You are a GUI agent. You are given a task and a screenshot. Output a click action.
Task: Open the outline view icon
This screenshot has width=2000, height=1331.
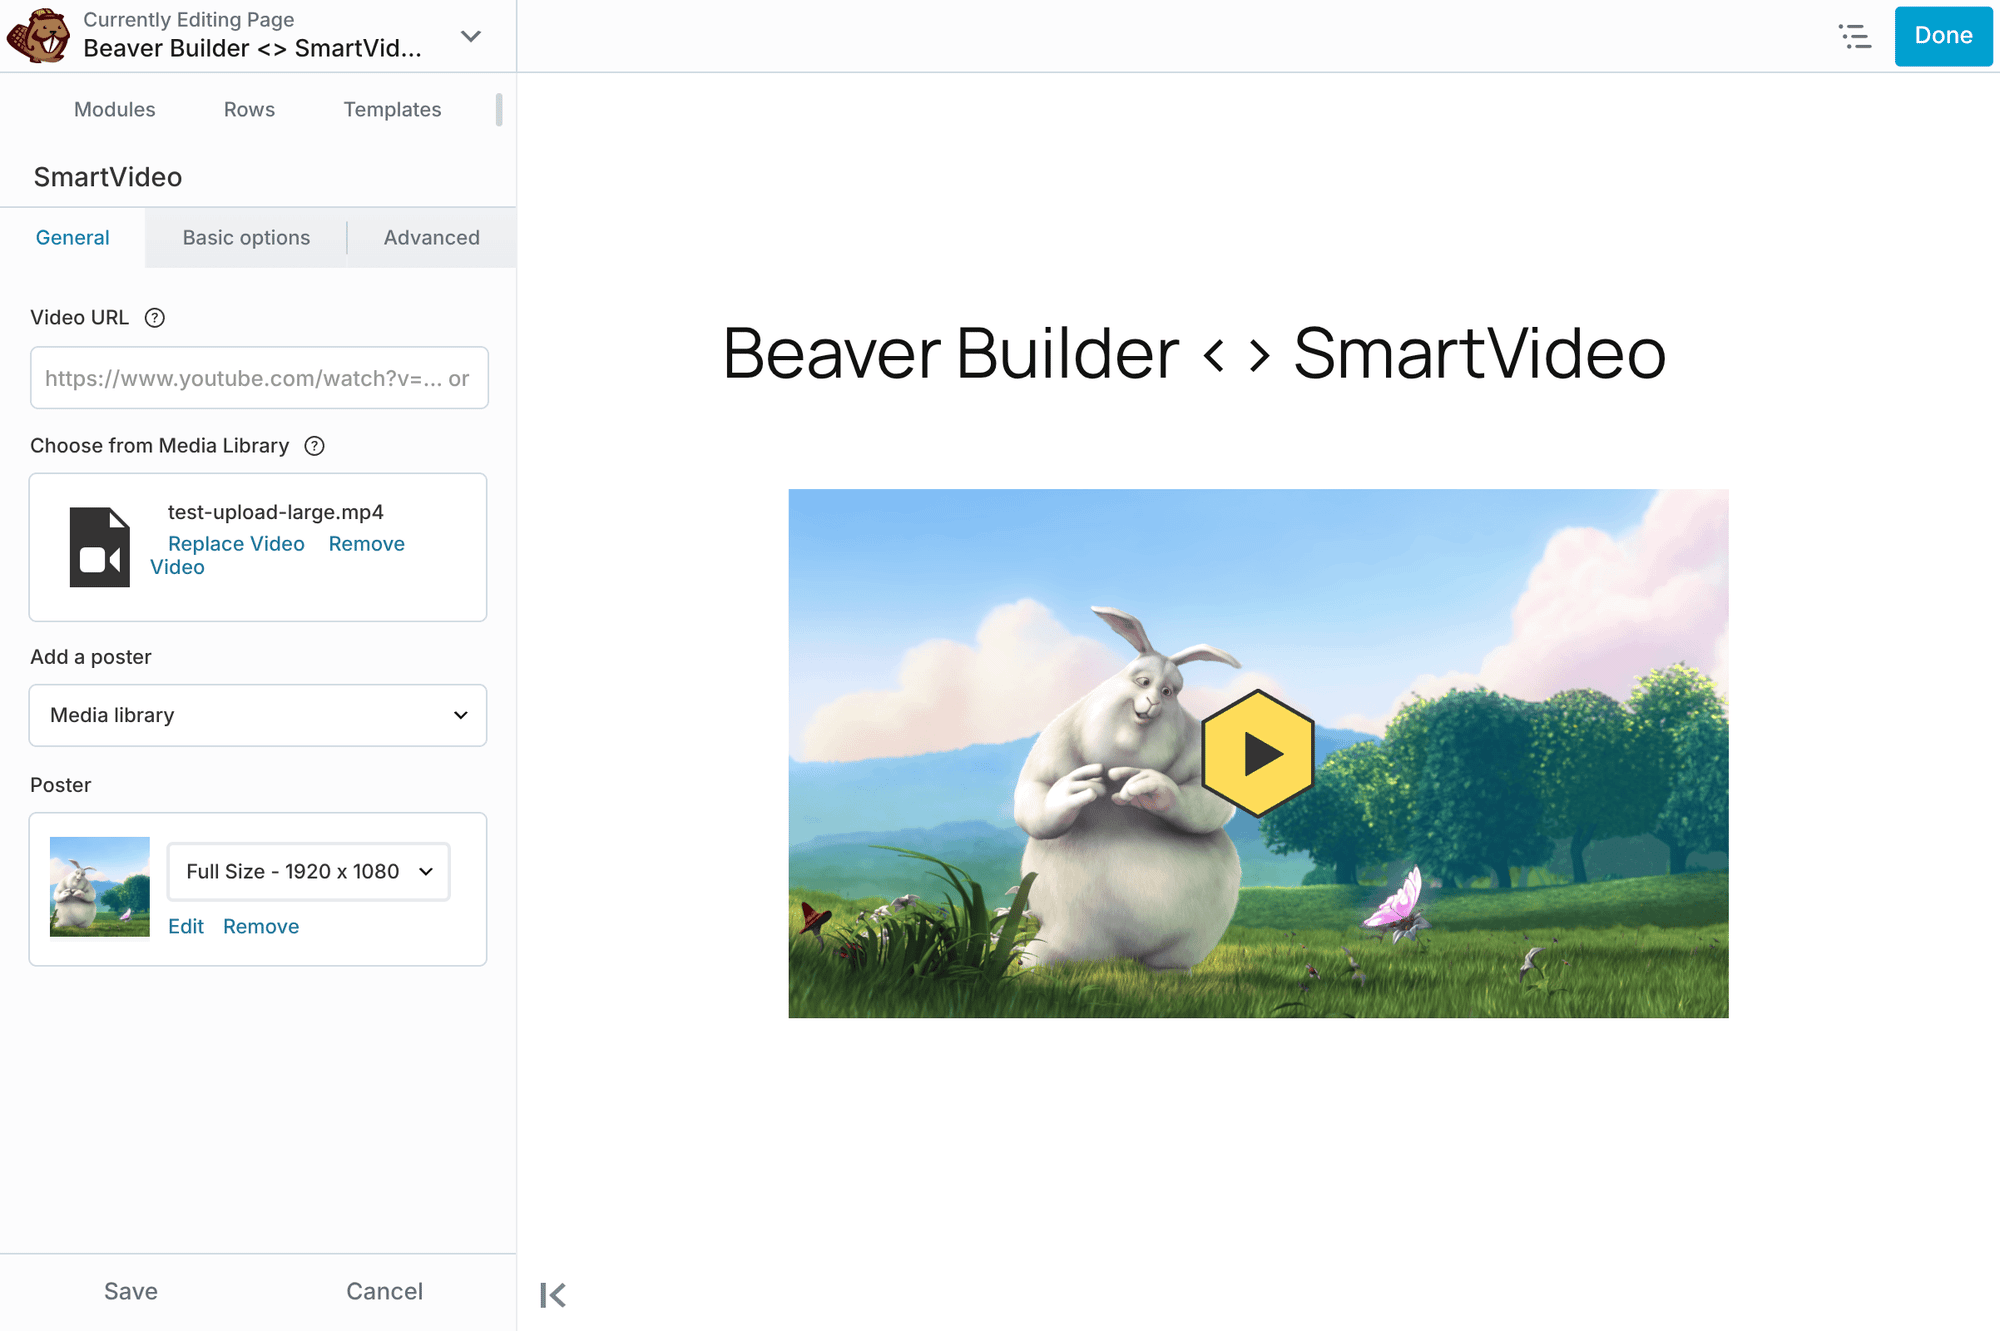1855,36
